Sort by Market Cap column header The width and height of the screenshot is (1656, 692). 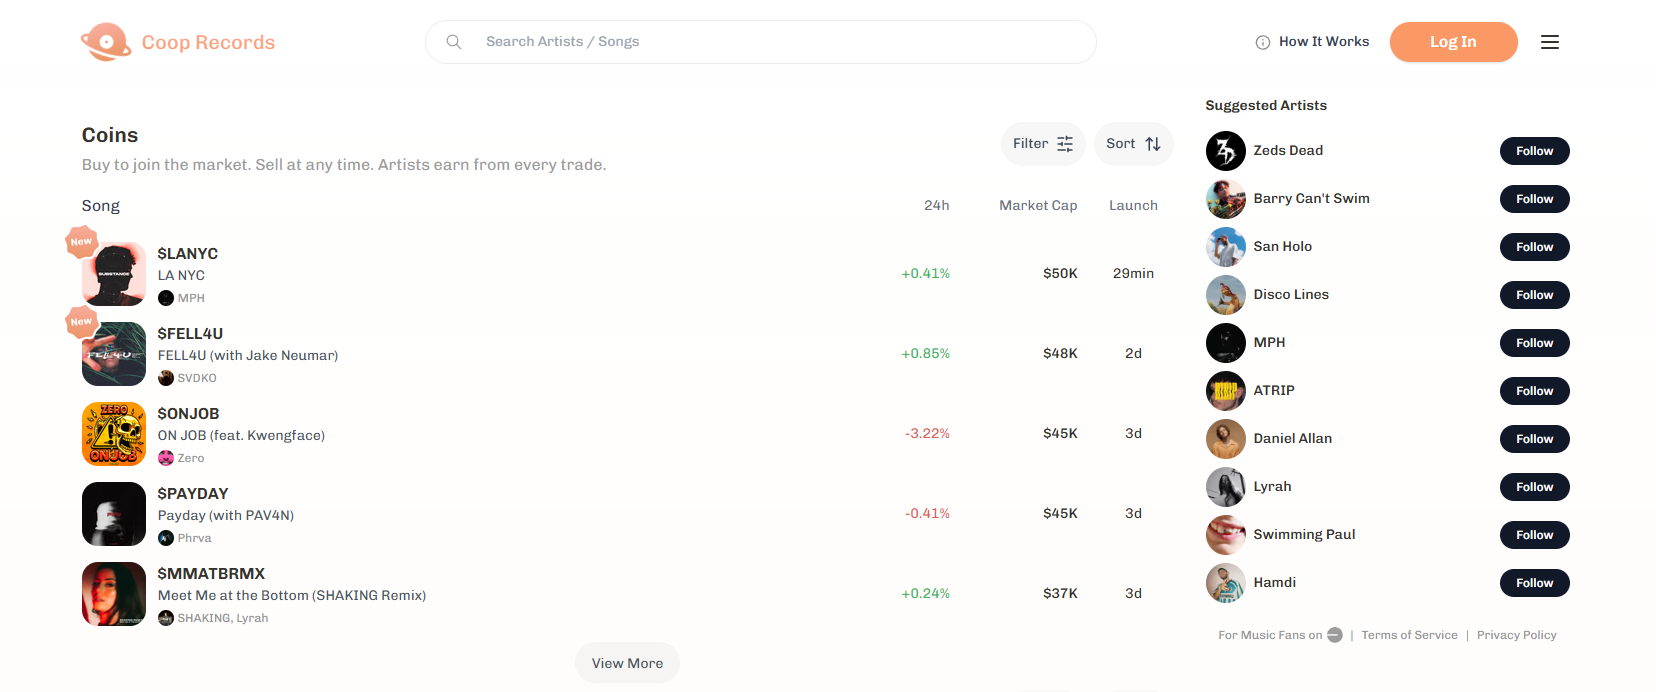[1038, 205]
